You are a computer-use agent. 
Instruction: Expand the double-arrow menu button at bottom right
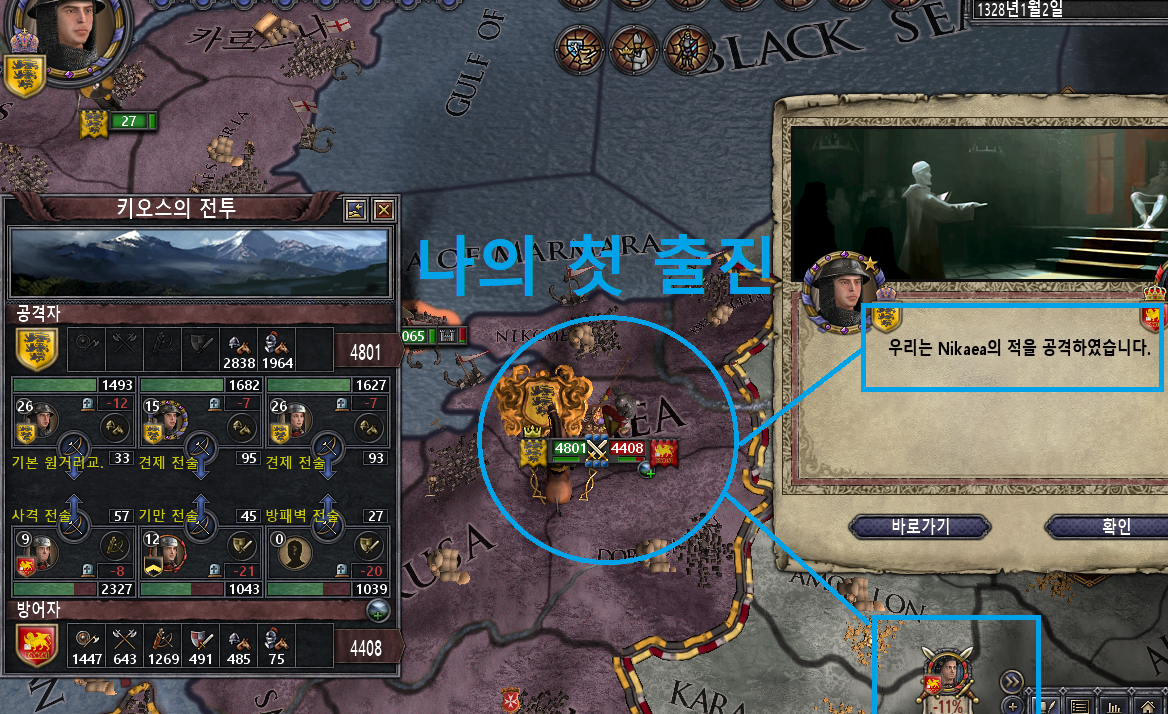pos(1011,681)
